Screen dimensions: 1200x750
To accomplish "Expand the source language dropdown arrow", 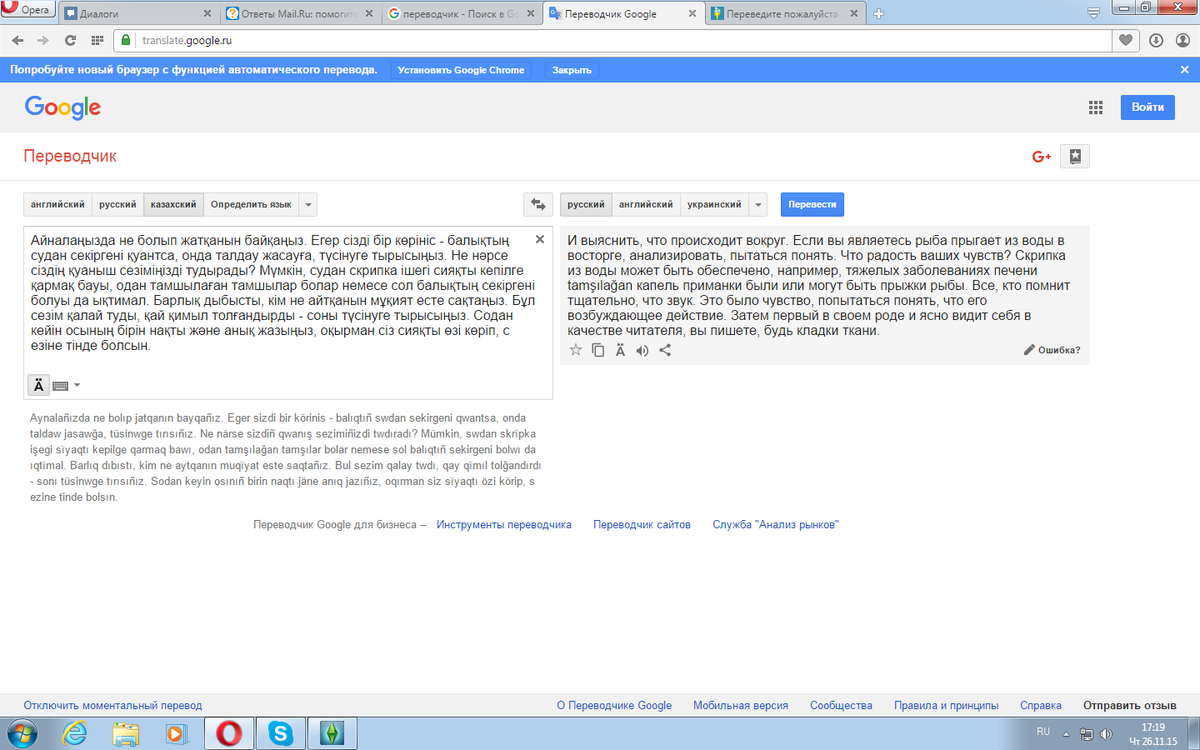I will (308, 204).
